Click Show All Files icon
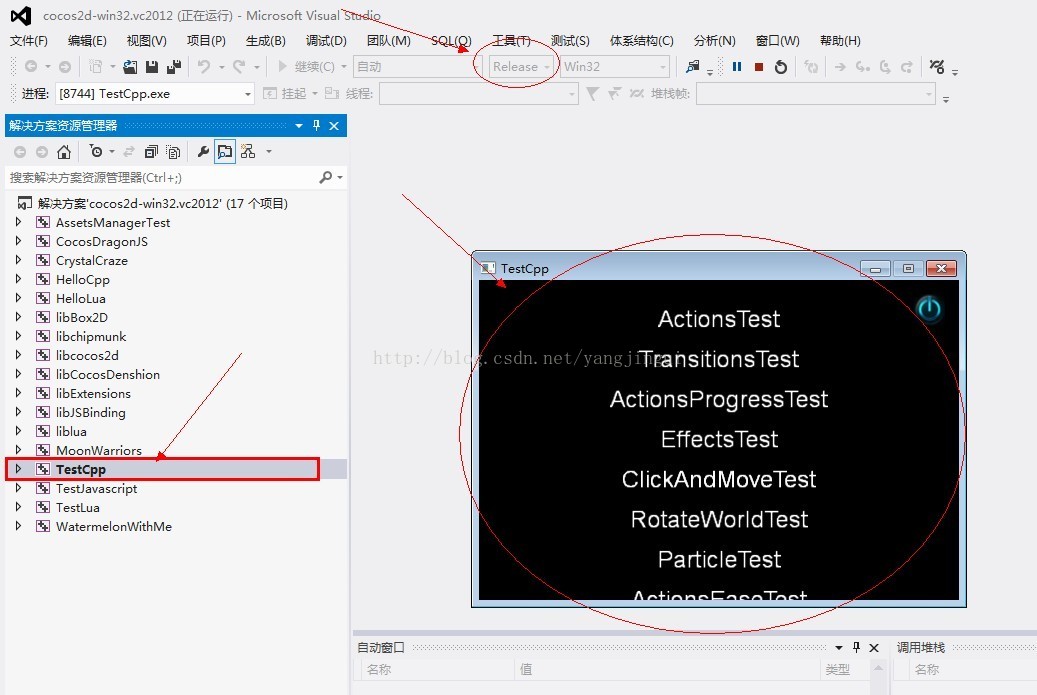The height and width of the screenshot is (695, 1037). pos(173,152)
